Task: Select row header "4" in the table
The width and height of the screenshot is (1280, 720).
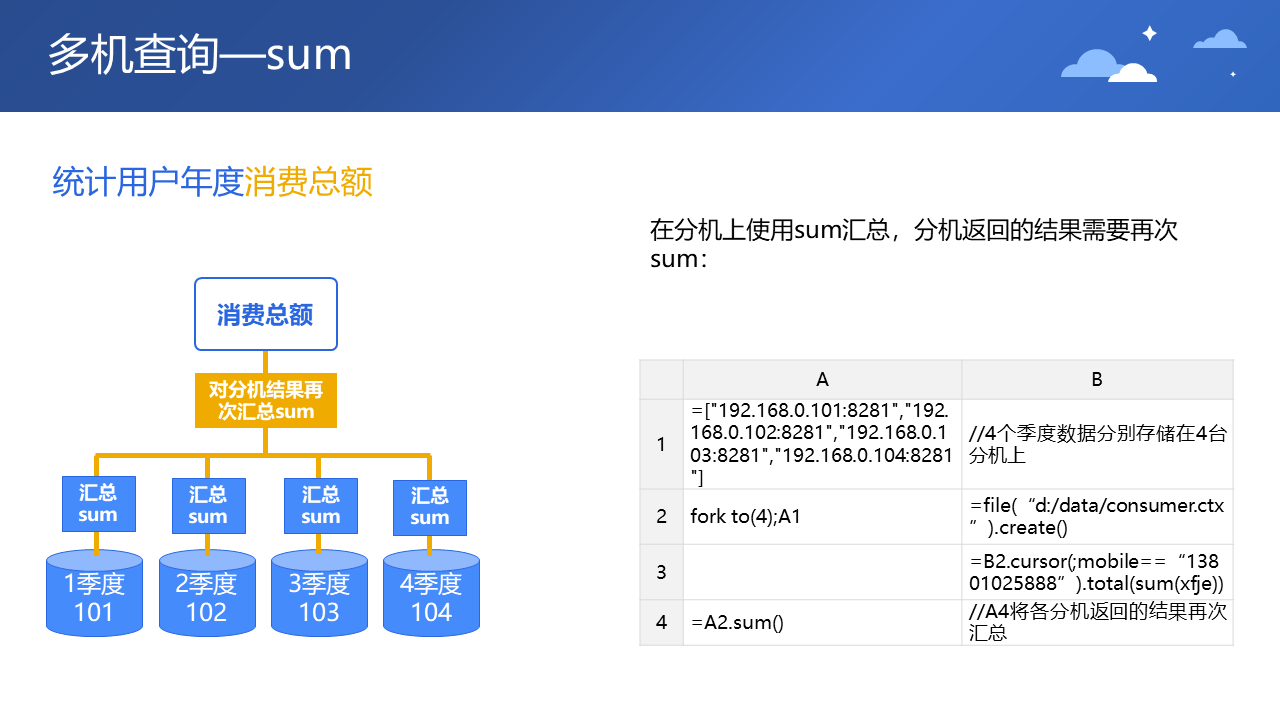Action: (x=661, y=622)
